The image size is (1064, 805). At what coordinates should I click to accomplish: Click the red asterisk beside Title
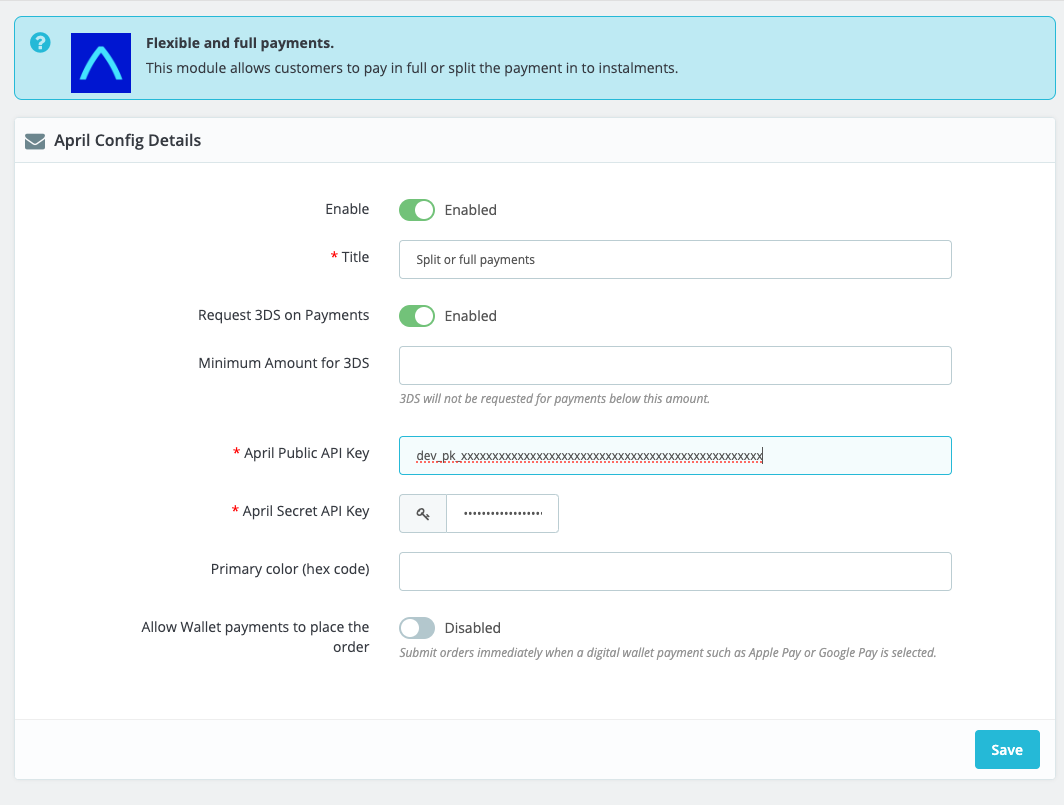pyautogui.click(x=333, y=257)
